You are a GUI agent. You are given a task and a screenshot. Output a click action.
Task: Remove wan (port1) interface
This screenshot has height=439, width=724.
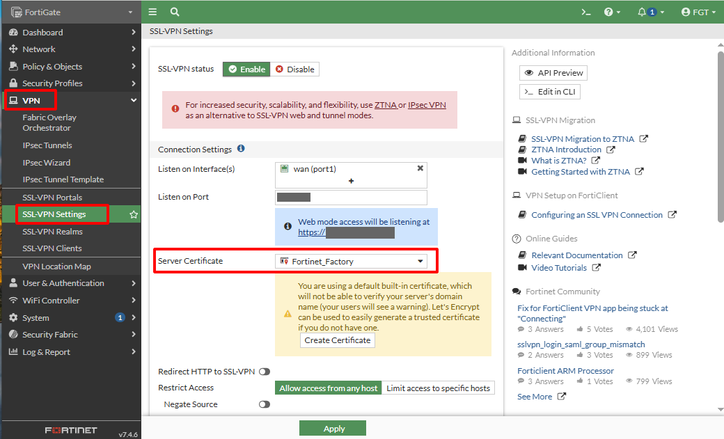point(420,168)
